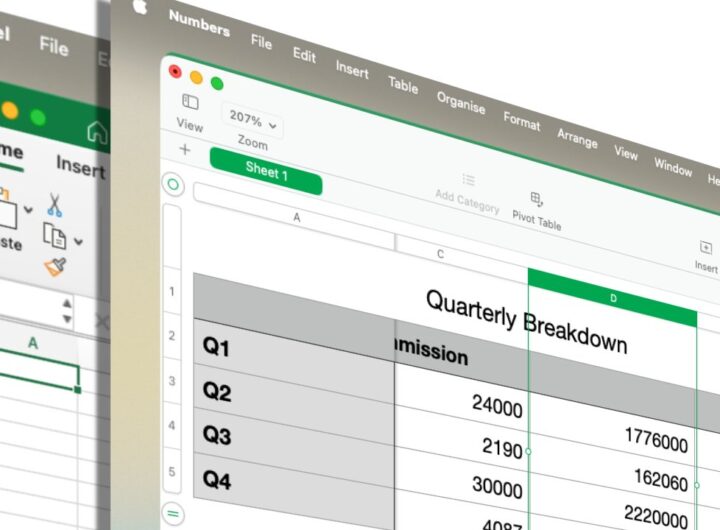The image size is (720, 530).
Task: Open the Arrange menu
Action: point(577,138)
